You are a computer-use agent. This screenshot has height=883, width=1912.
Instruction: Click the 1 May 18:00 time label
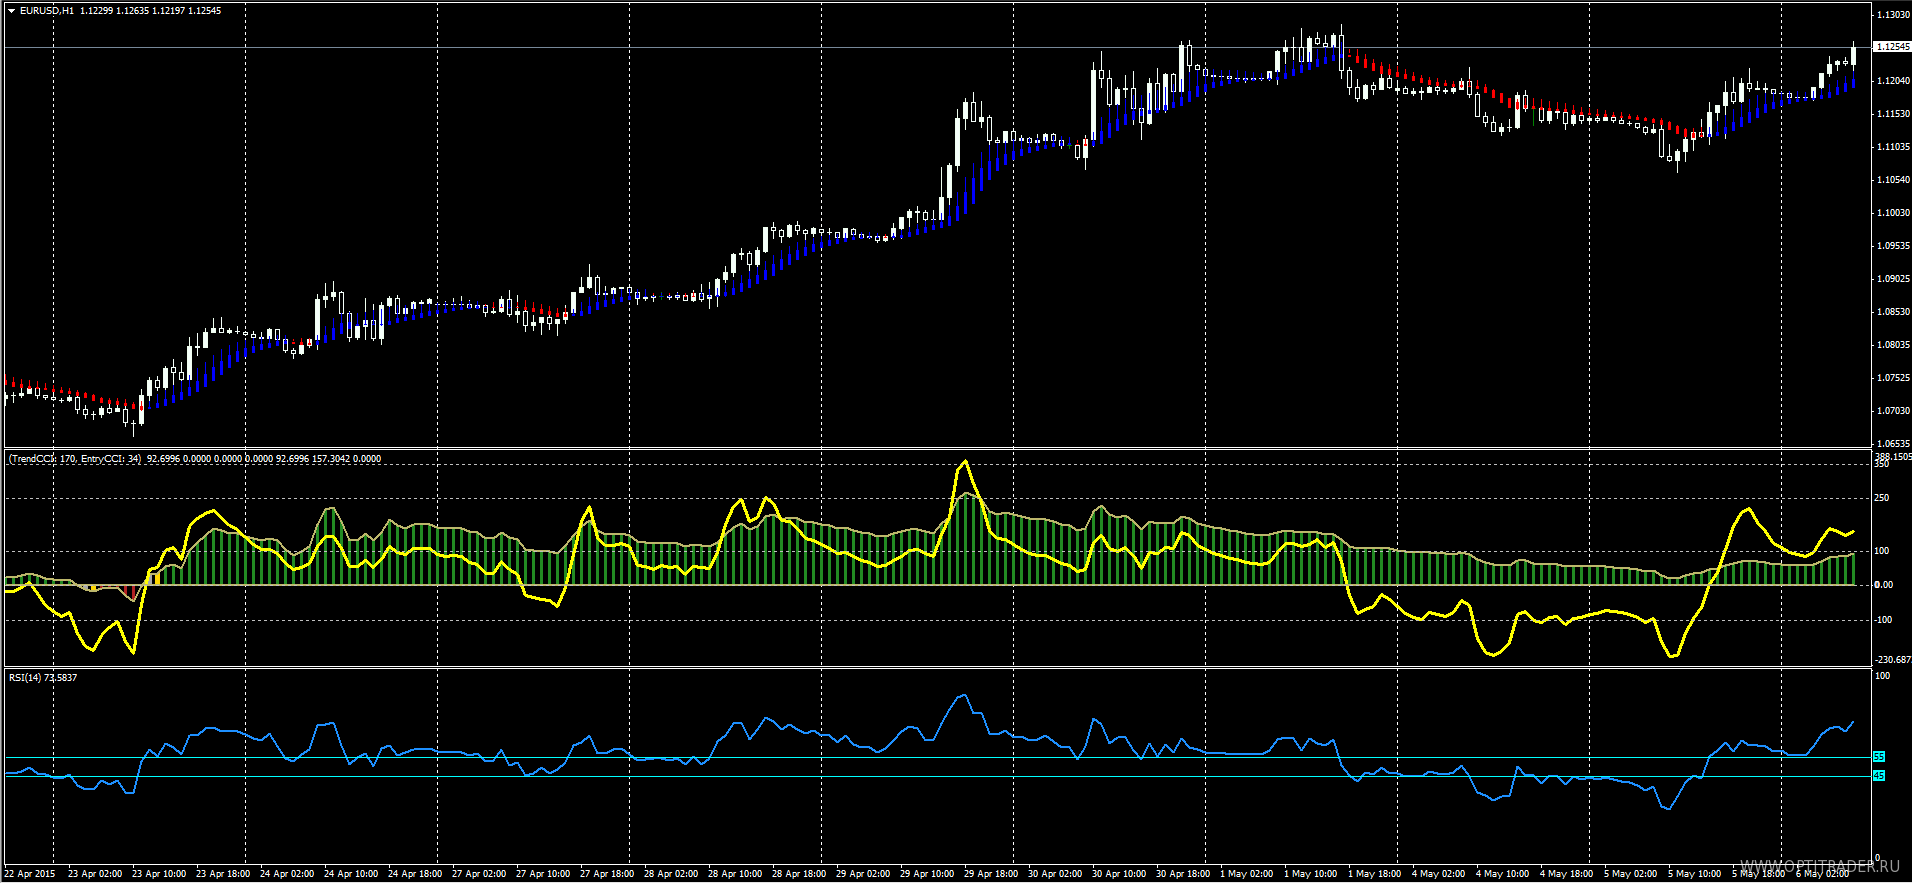tap(1375, 874)
